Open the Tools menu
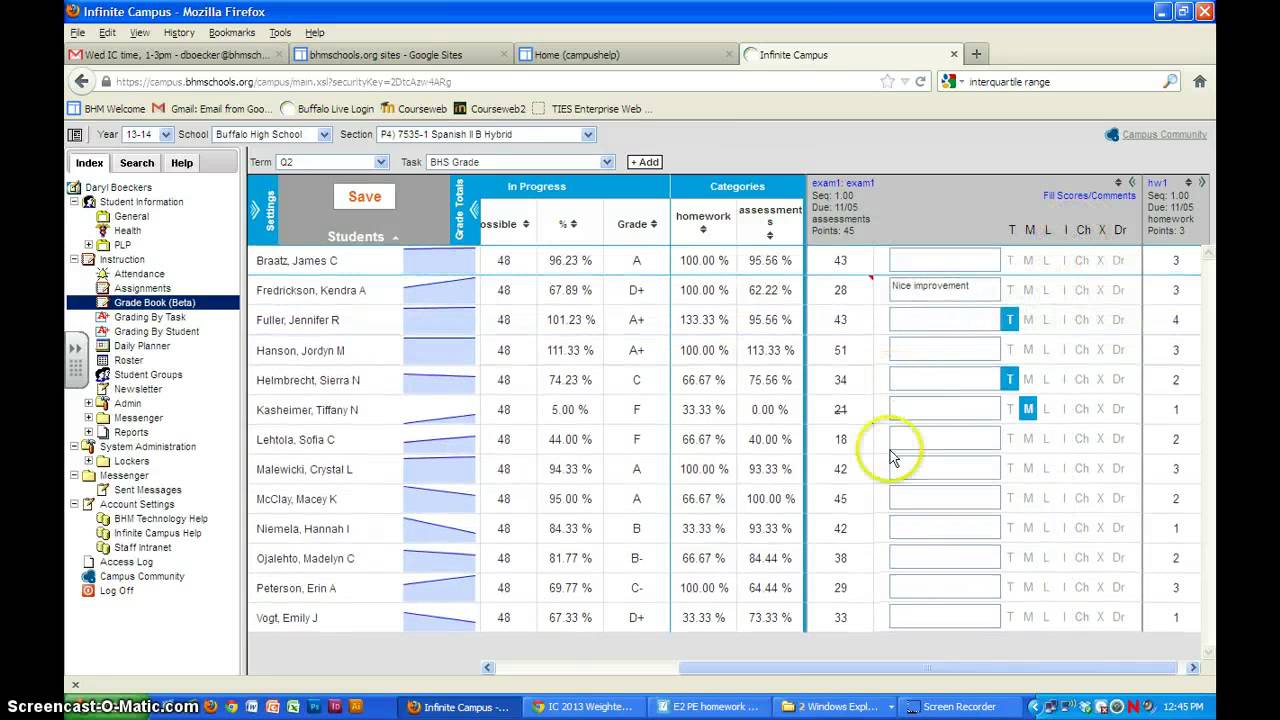Screen dimensions: 1280x720 pos(280,33)
